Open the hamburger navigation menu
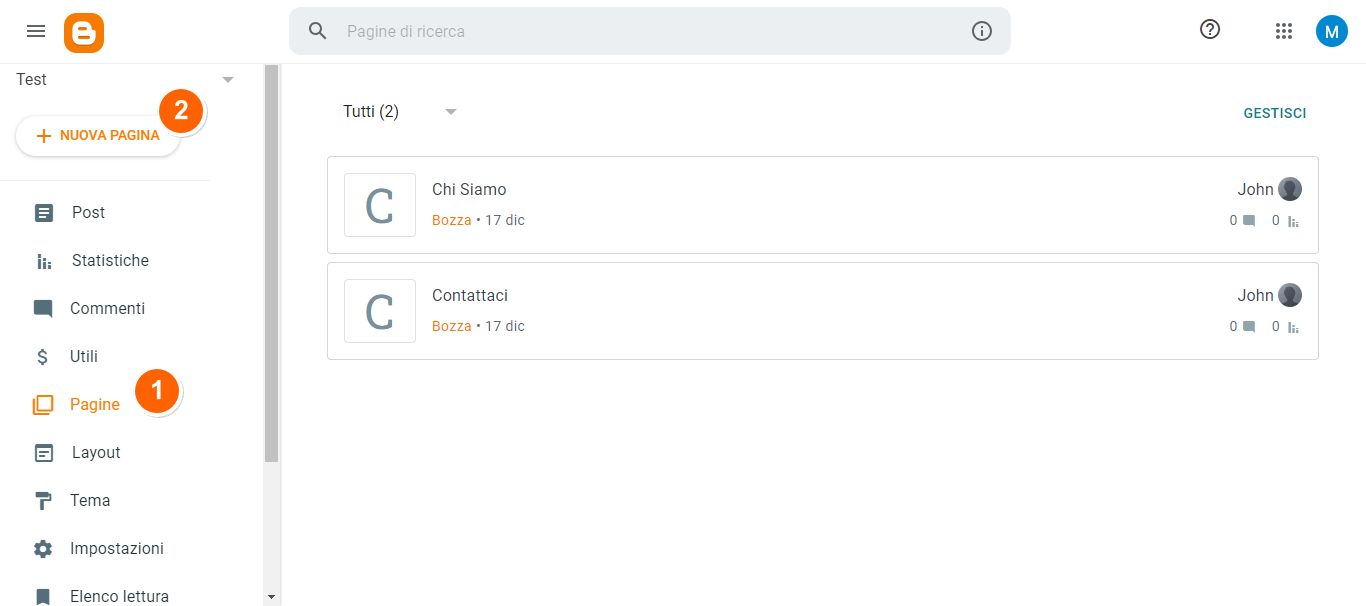1366x606 pixels. click(36, 31)
